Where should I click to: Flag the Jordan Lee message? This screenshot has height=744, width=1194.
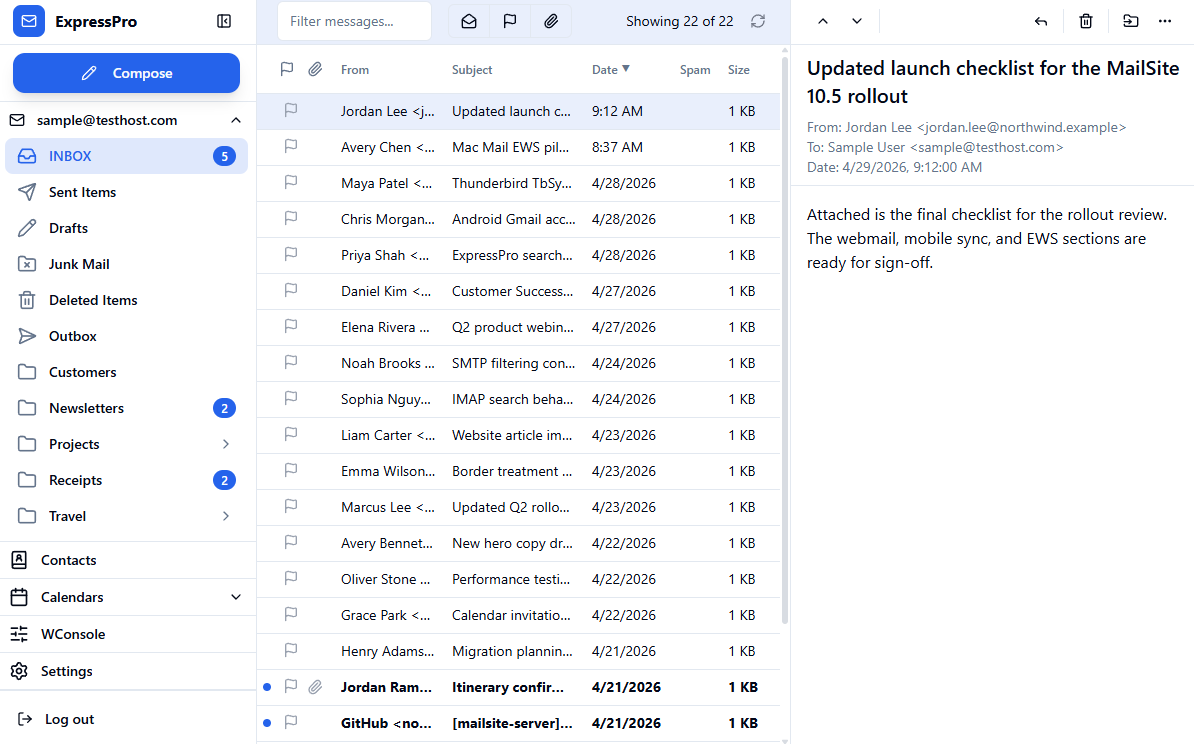point(291,110)
